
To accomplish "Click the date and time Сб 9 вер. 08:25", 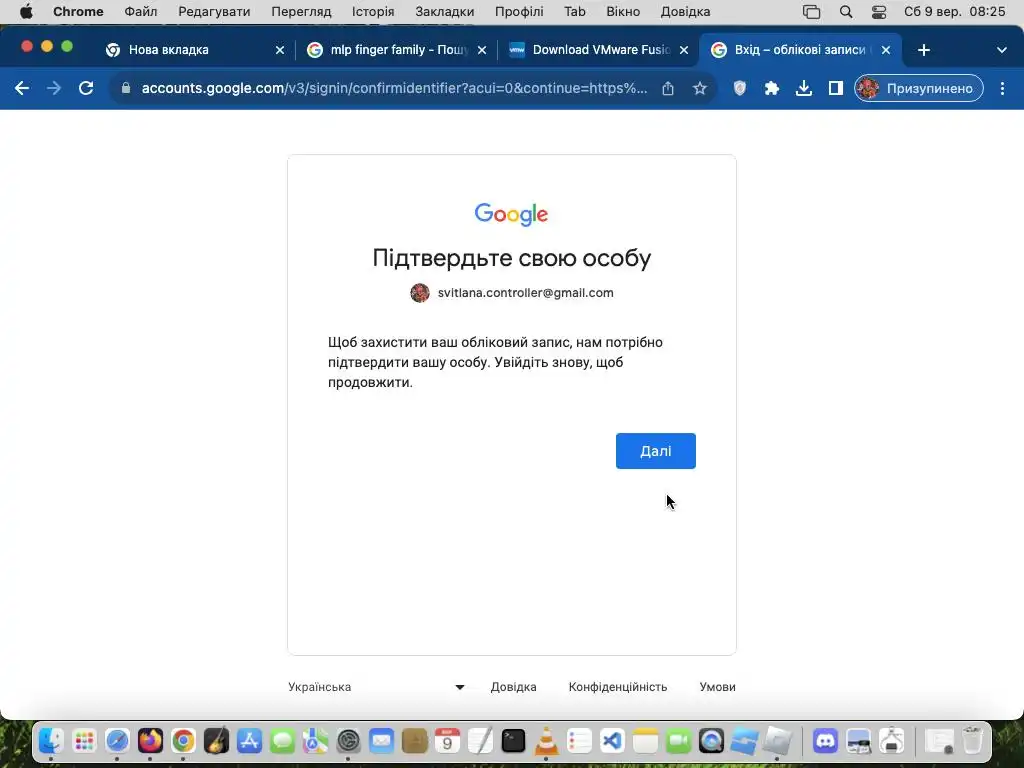I will [954, 12].
